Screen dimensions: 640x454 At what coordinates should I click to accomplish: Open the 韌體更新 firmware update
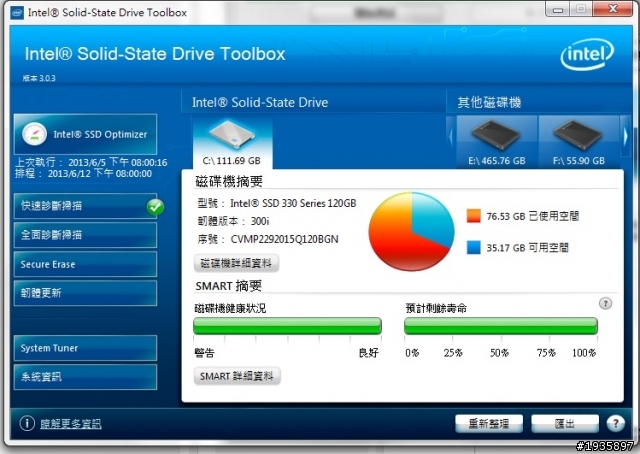point(85,293)
